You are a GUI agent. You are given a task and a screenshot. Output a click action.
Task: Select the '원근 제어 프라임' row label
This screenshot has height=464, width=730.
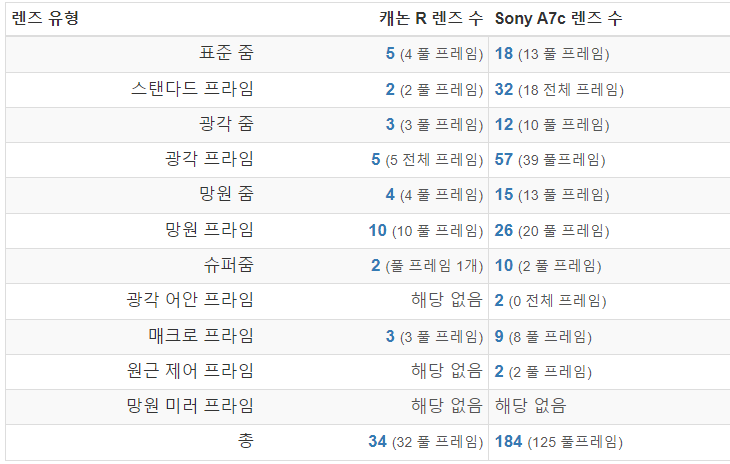click(190, 370)
